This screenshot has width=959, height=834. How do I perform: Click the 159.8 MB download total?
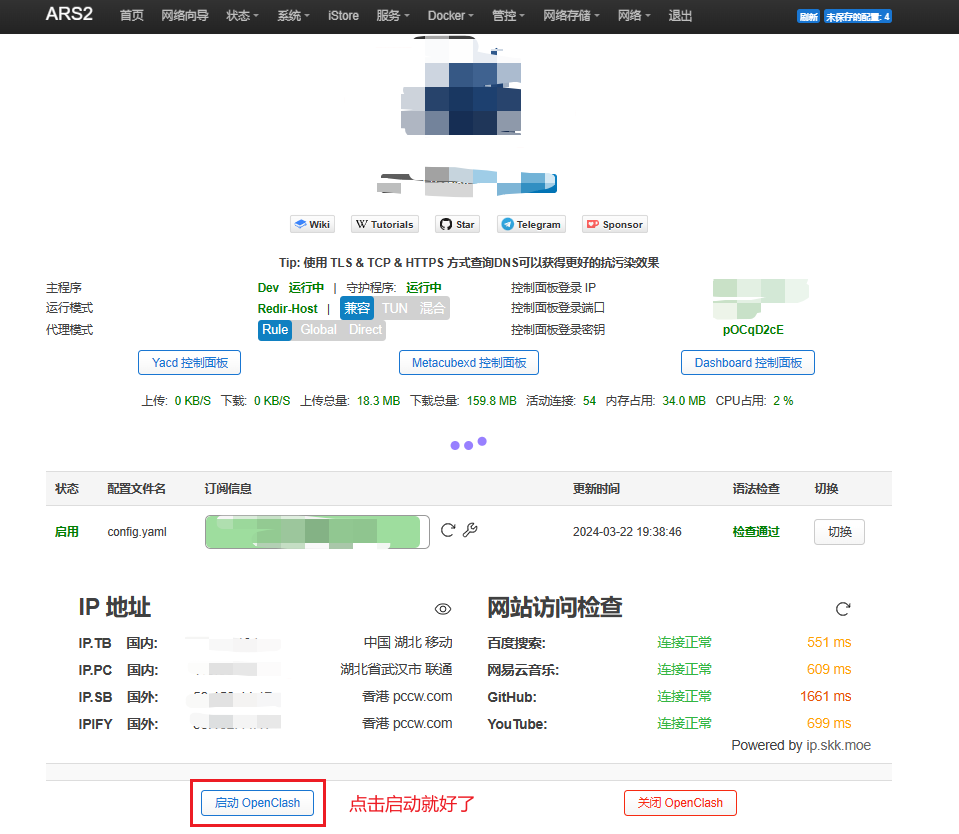click(x=492, y=401)
